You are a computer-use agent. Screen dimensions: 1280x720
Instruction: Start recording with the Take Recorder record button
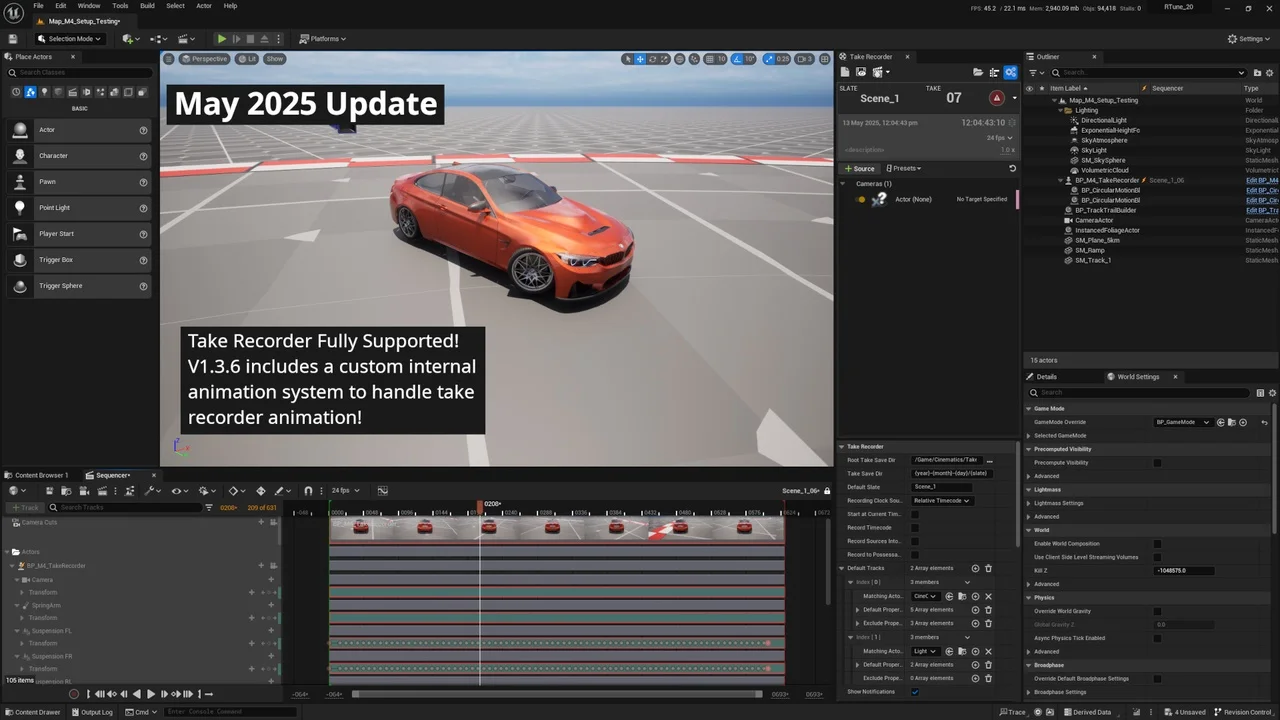click(996, 98)
